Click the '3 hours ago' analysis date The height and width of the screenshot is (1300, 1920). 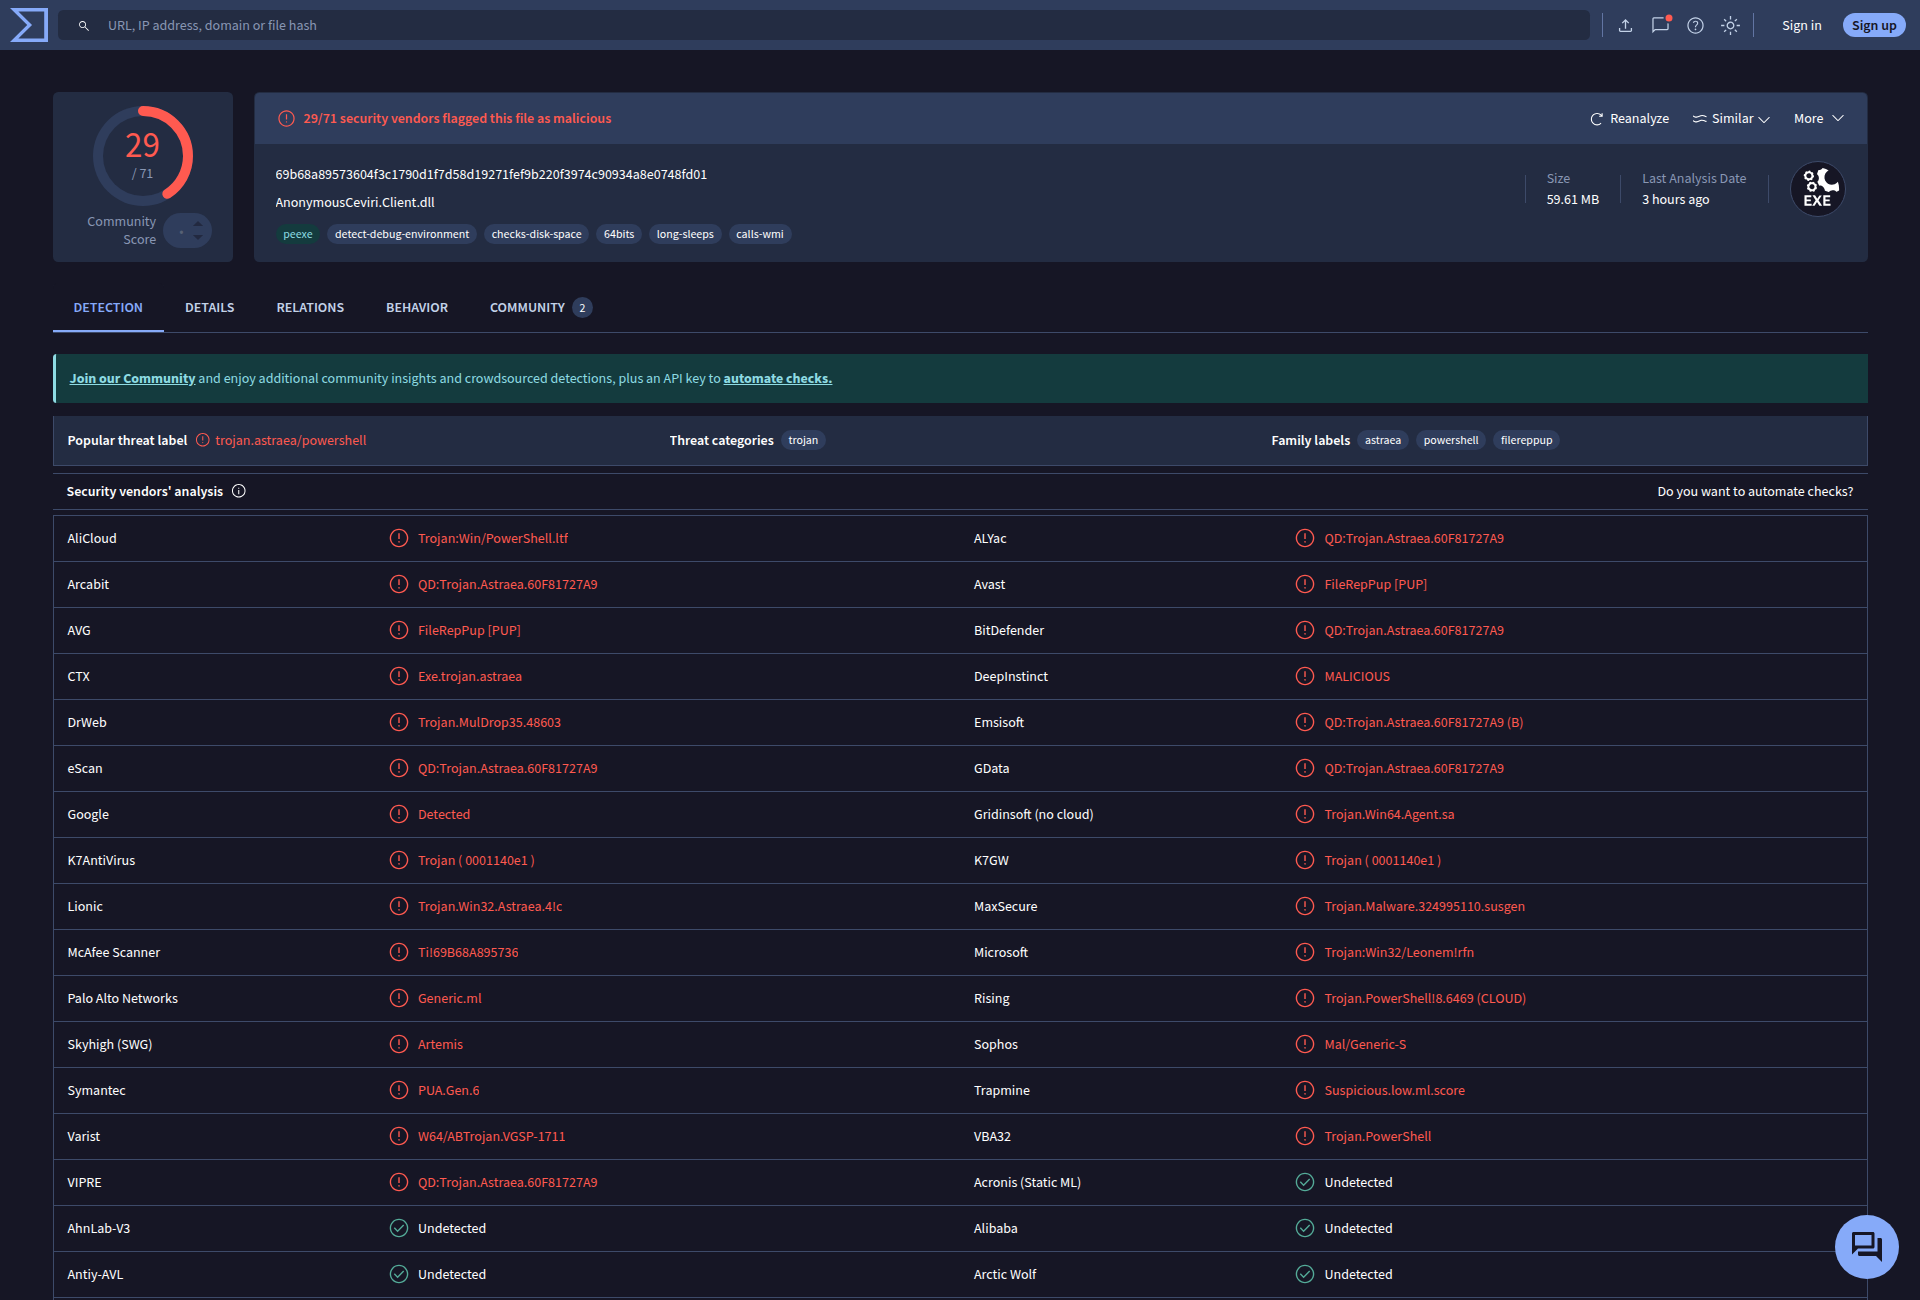(1675, 200)
